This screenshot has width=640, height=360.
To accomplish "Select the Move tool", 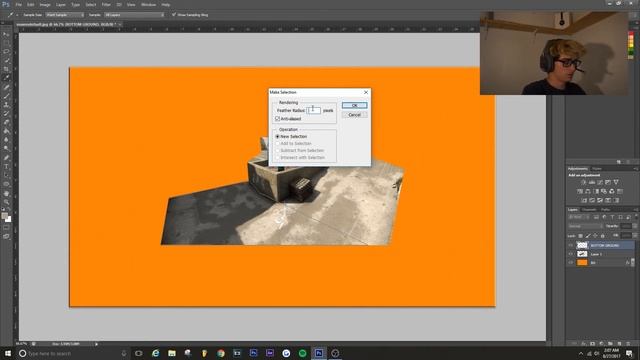I will coord(6,34).
